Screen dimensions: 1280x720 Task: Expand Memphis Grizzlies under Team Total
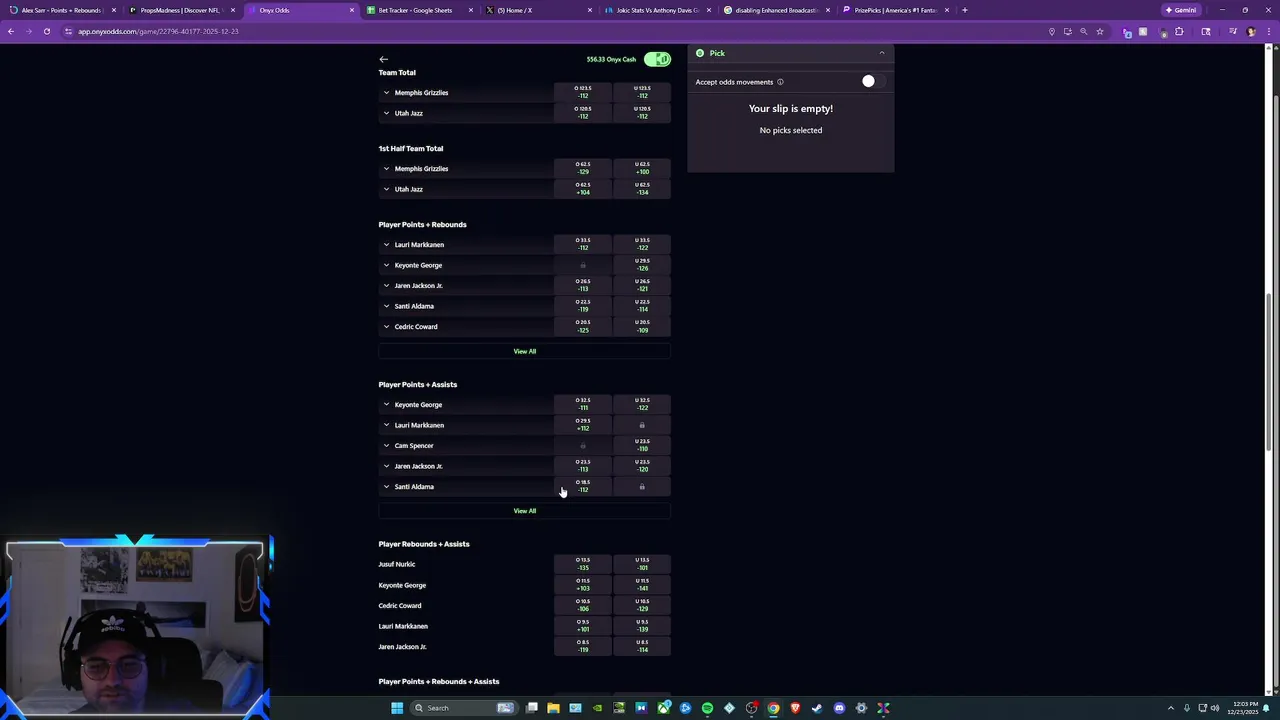pos(386,93)
